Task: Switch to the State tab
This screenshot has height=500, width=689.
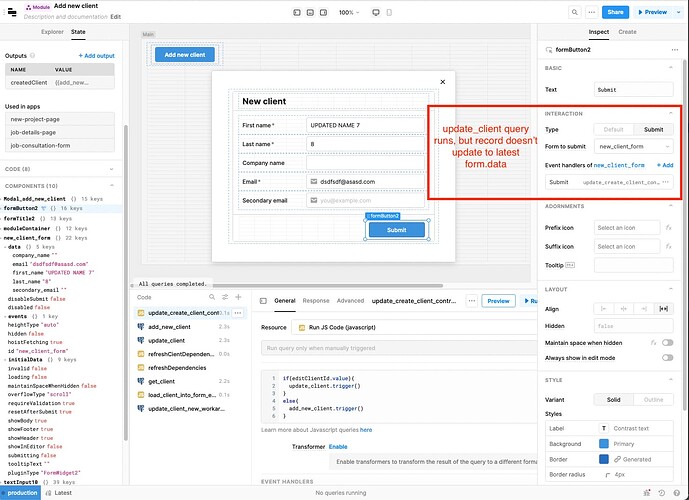Action: [x=78, y=32]
